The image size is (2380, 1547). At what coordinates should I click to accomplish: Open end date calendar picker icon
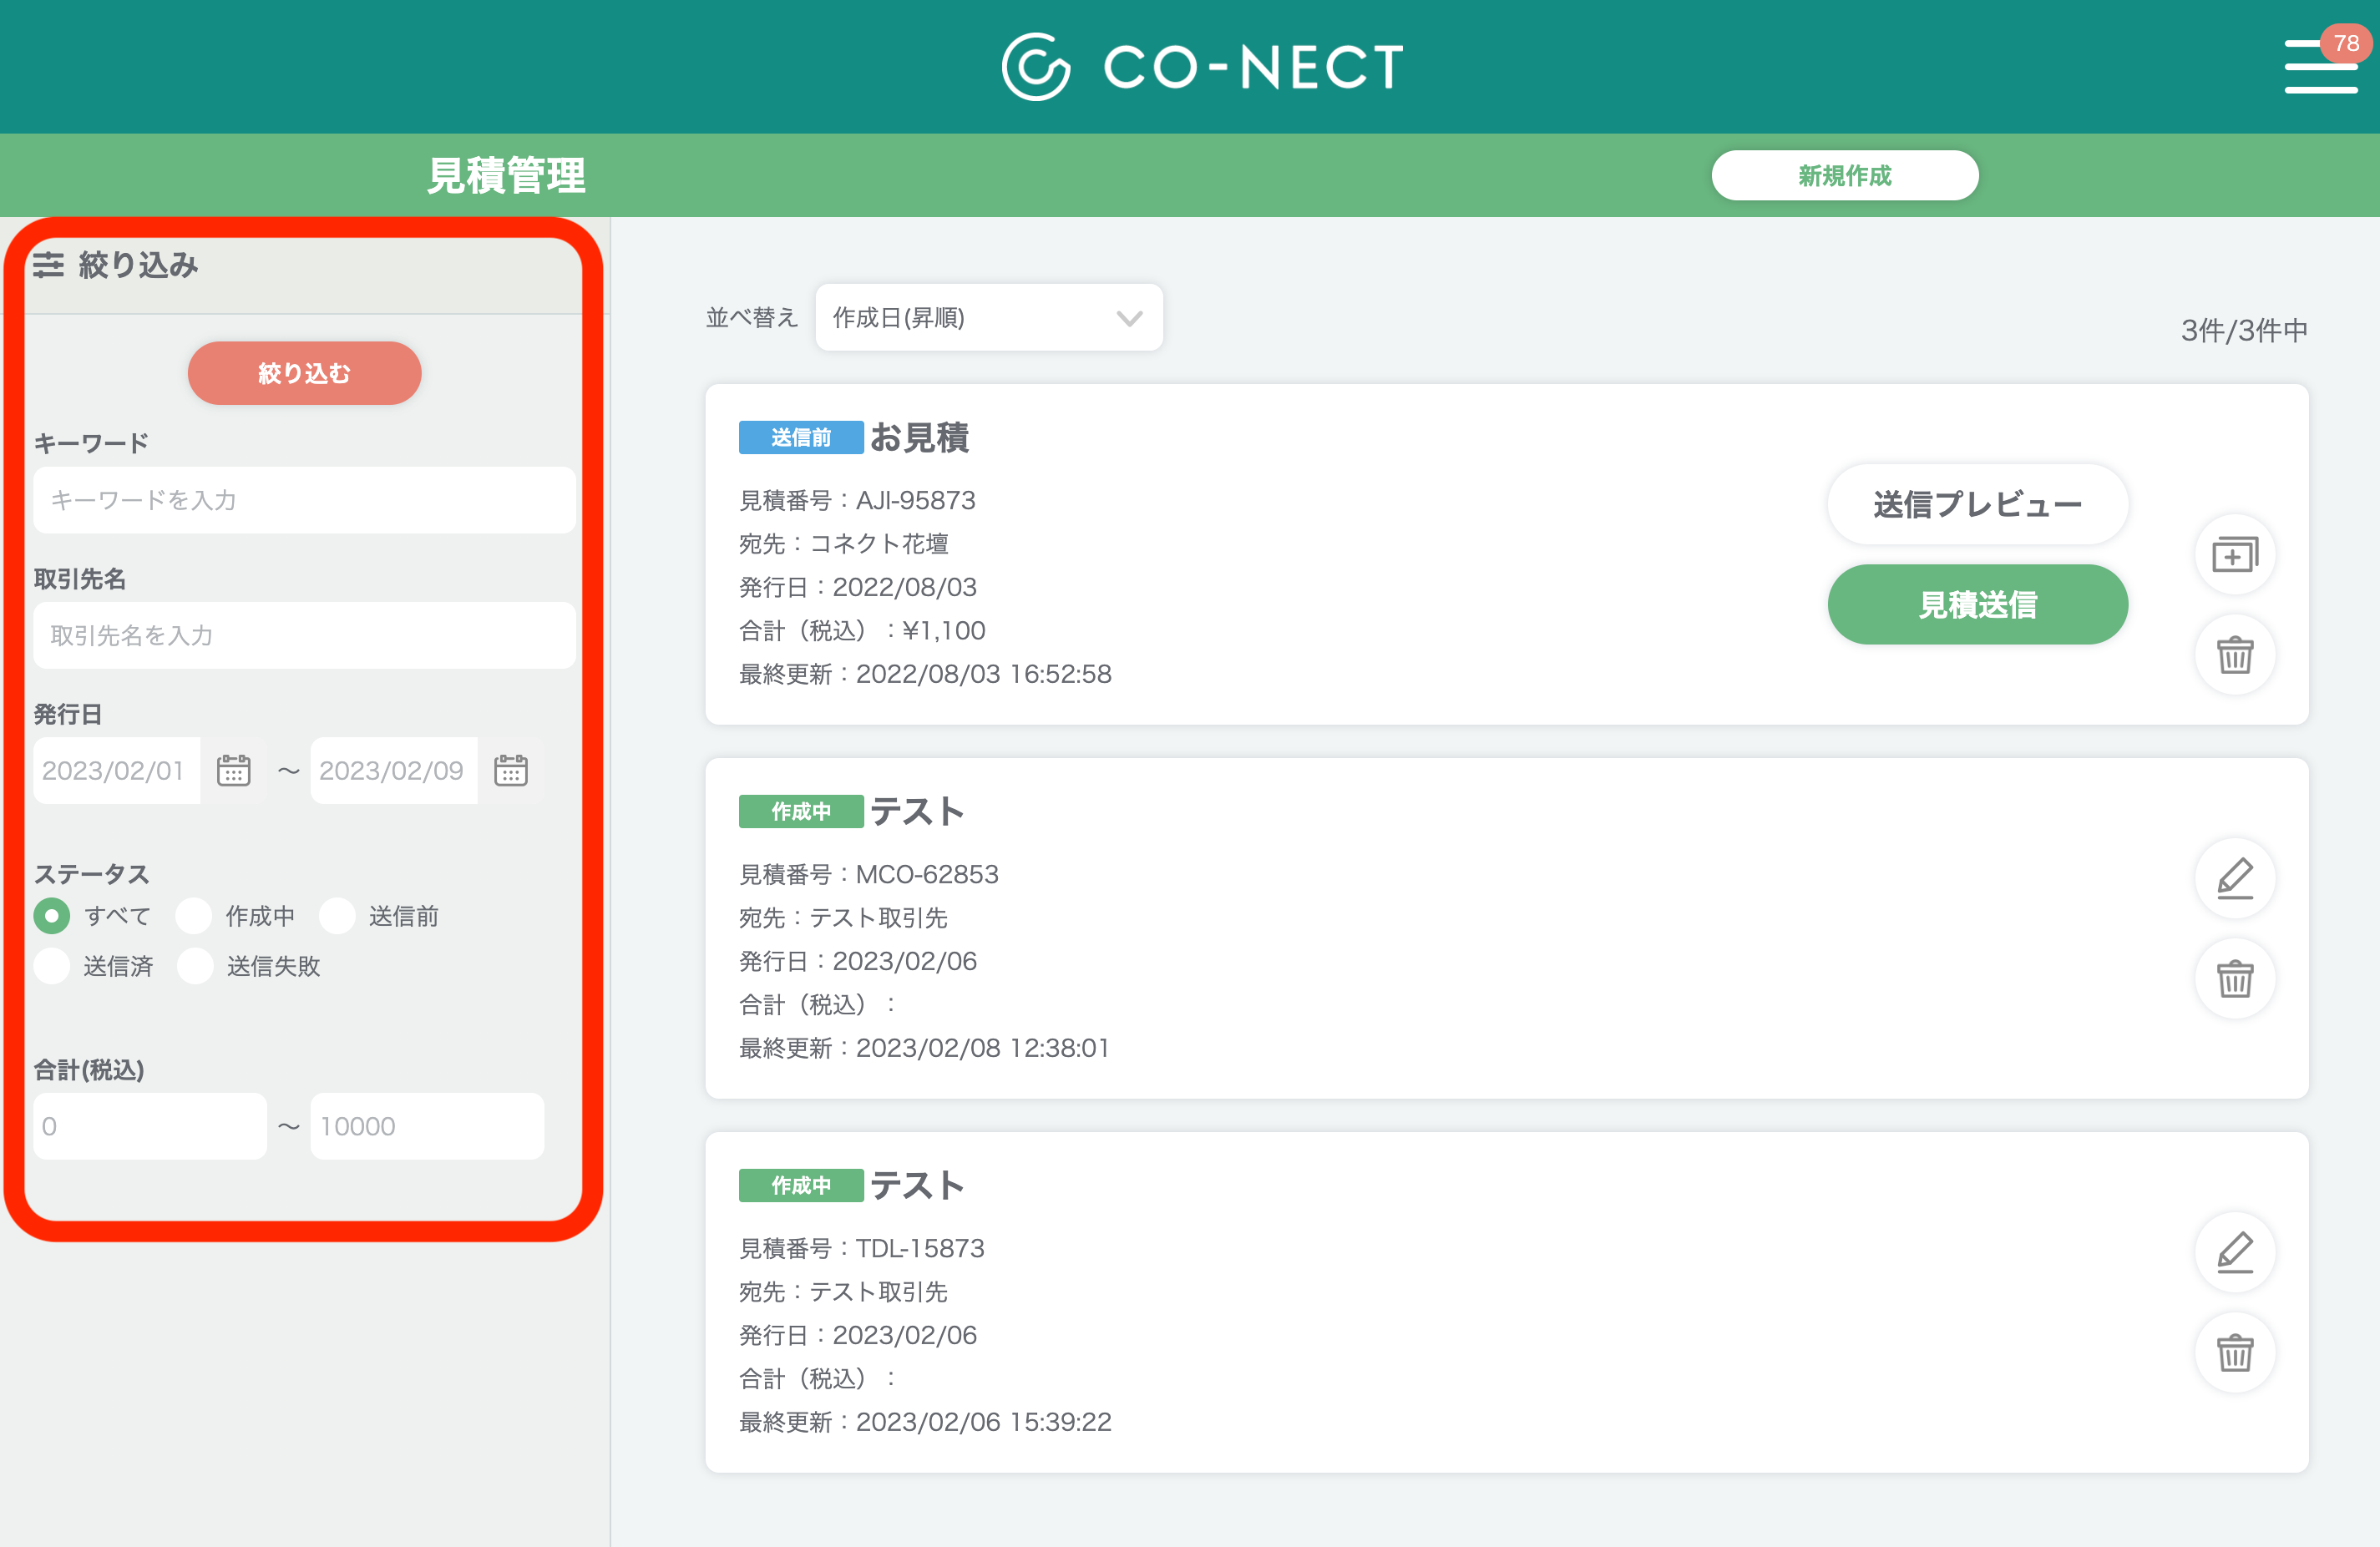(x=511, y=771)
